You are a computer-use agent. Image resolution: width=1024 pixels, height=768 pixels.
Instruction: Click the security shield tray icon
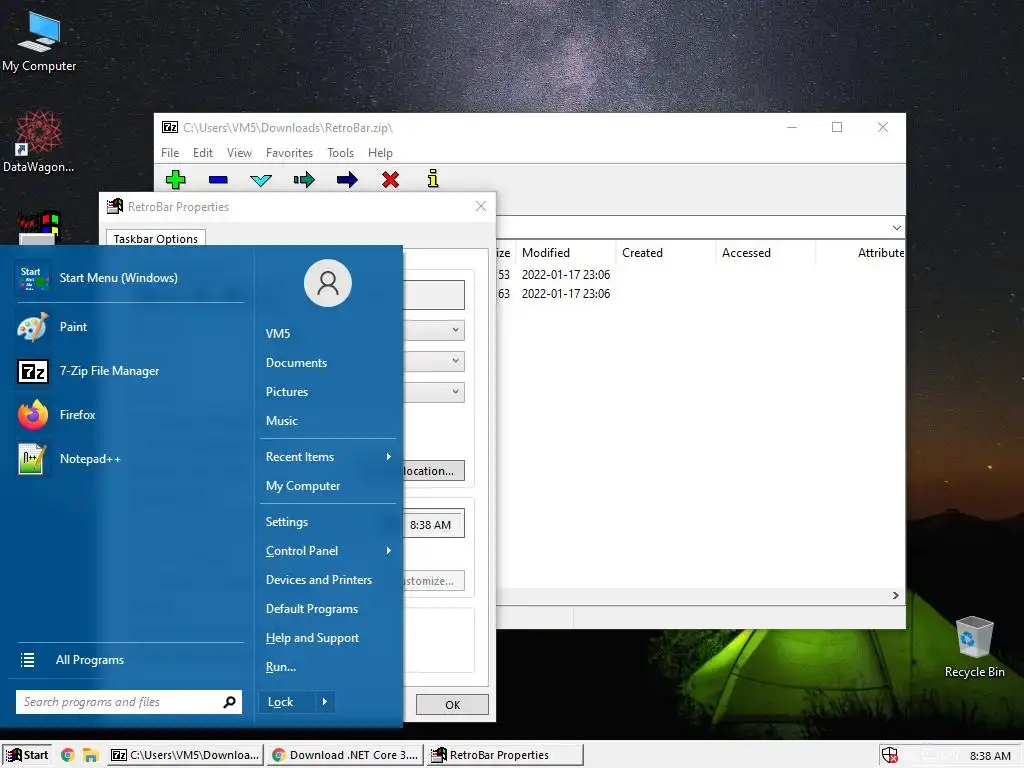(x=889, y=755)
